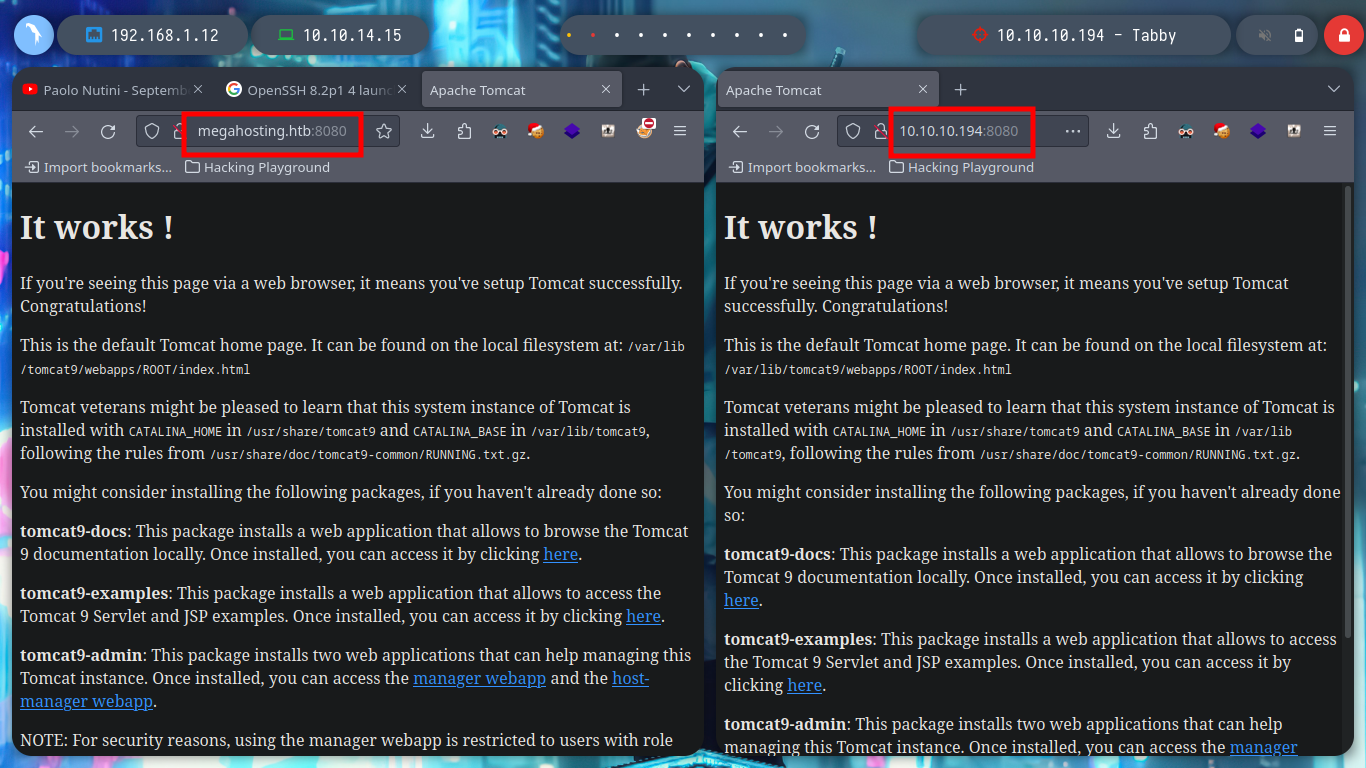Open Extensions puzzle icon in megahosting.htb window
Screen dimensions: 1366x768
tap(464, 131)
